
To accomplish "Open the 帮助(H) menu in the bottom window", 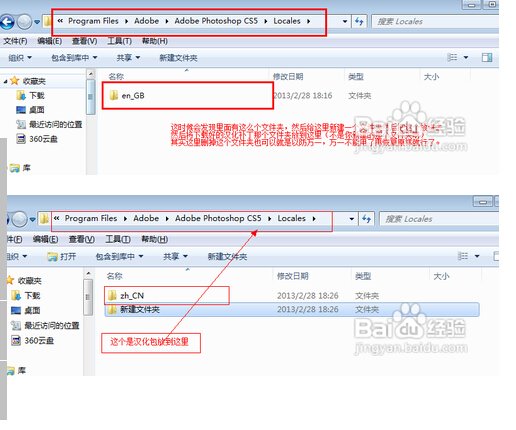I will tap(155, 239).
